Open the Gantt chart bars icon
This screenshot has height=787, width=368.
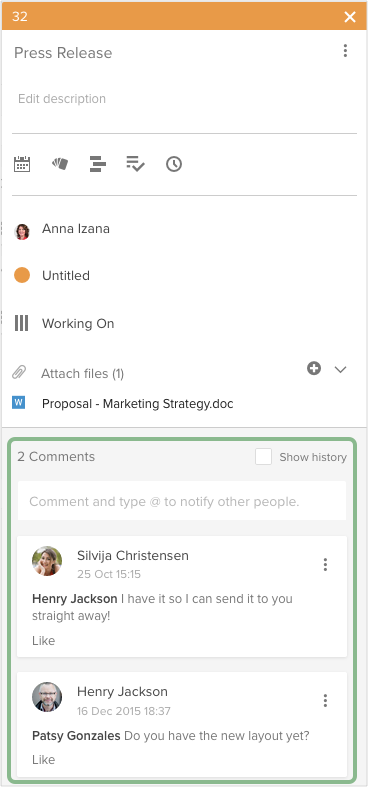pos(97,164)
